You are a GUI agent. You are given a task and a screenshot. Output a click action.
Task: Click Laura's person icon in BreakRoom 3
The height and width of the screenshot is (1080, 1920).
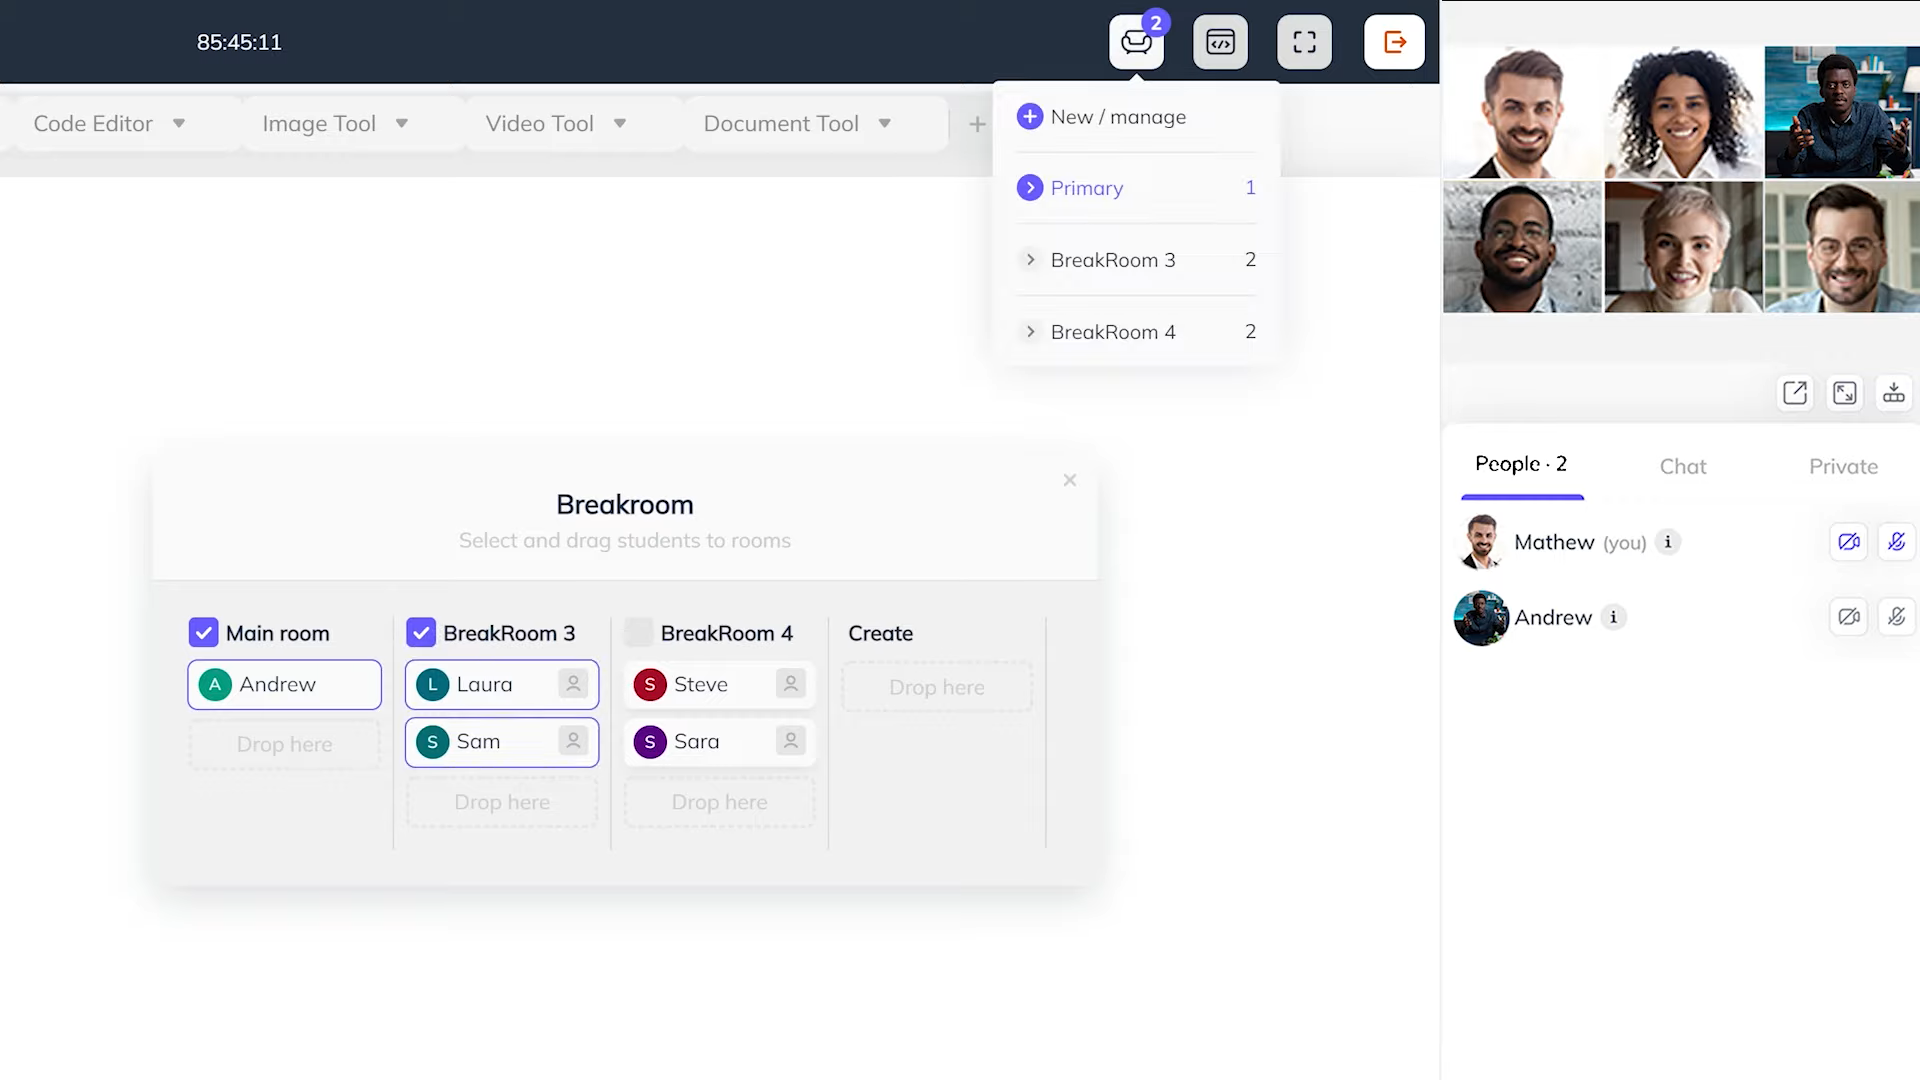573,684
